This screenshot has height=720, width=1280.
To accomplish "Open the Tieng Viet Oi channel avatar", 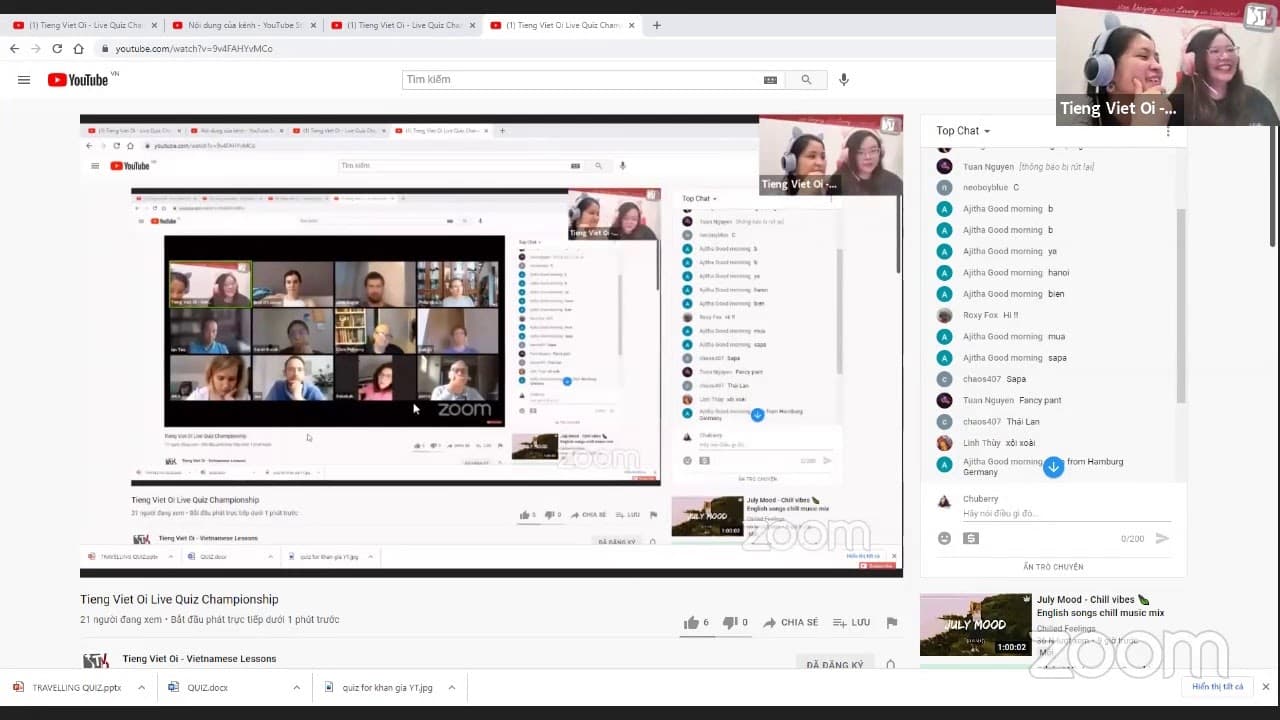I will [x=95, y=660].
